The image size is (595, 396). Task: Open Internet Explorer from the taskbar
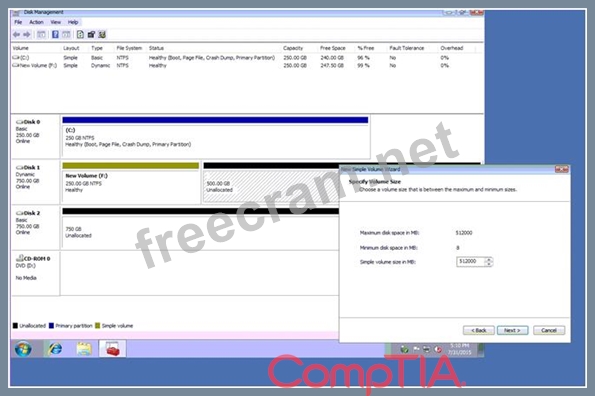click(55, 349)
